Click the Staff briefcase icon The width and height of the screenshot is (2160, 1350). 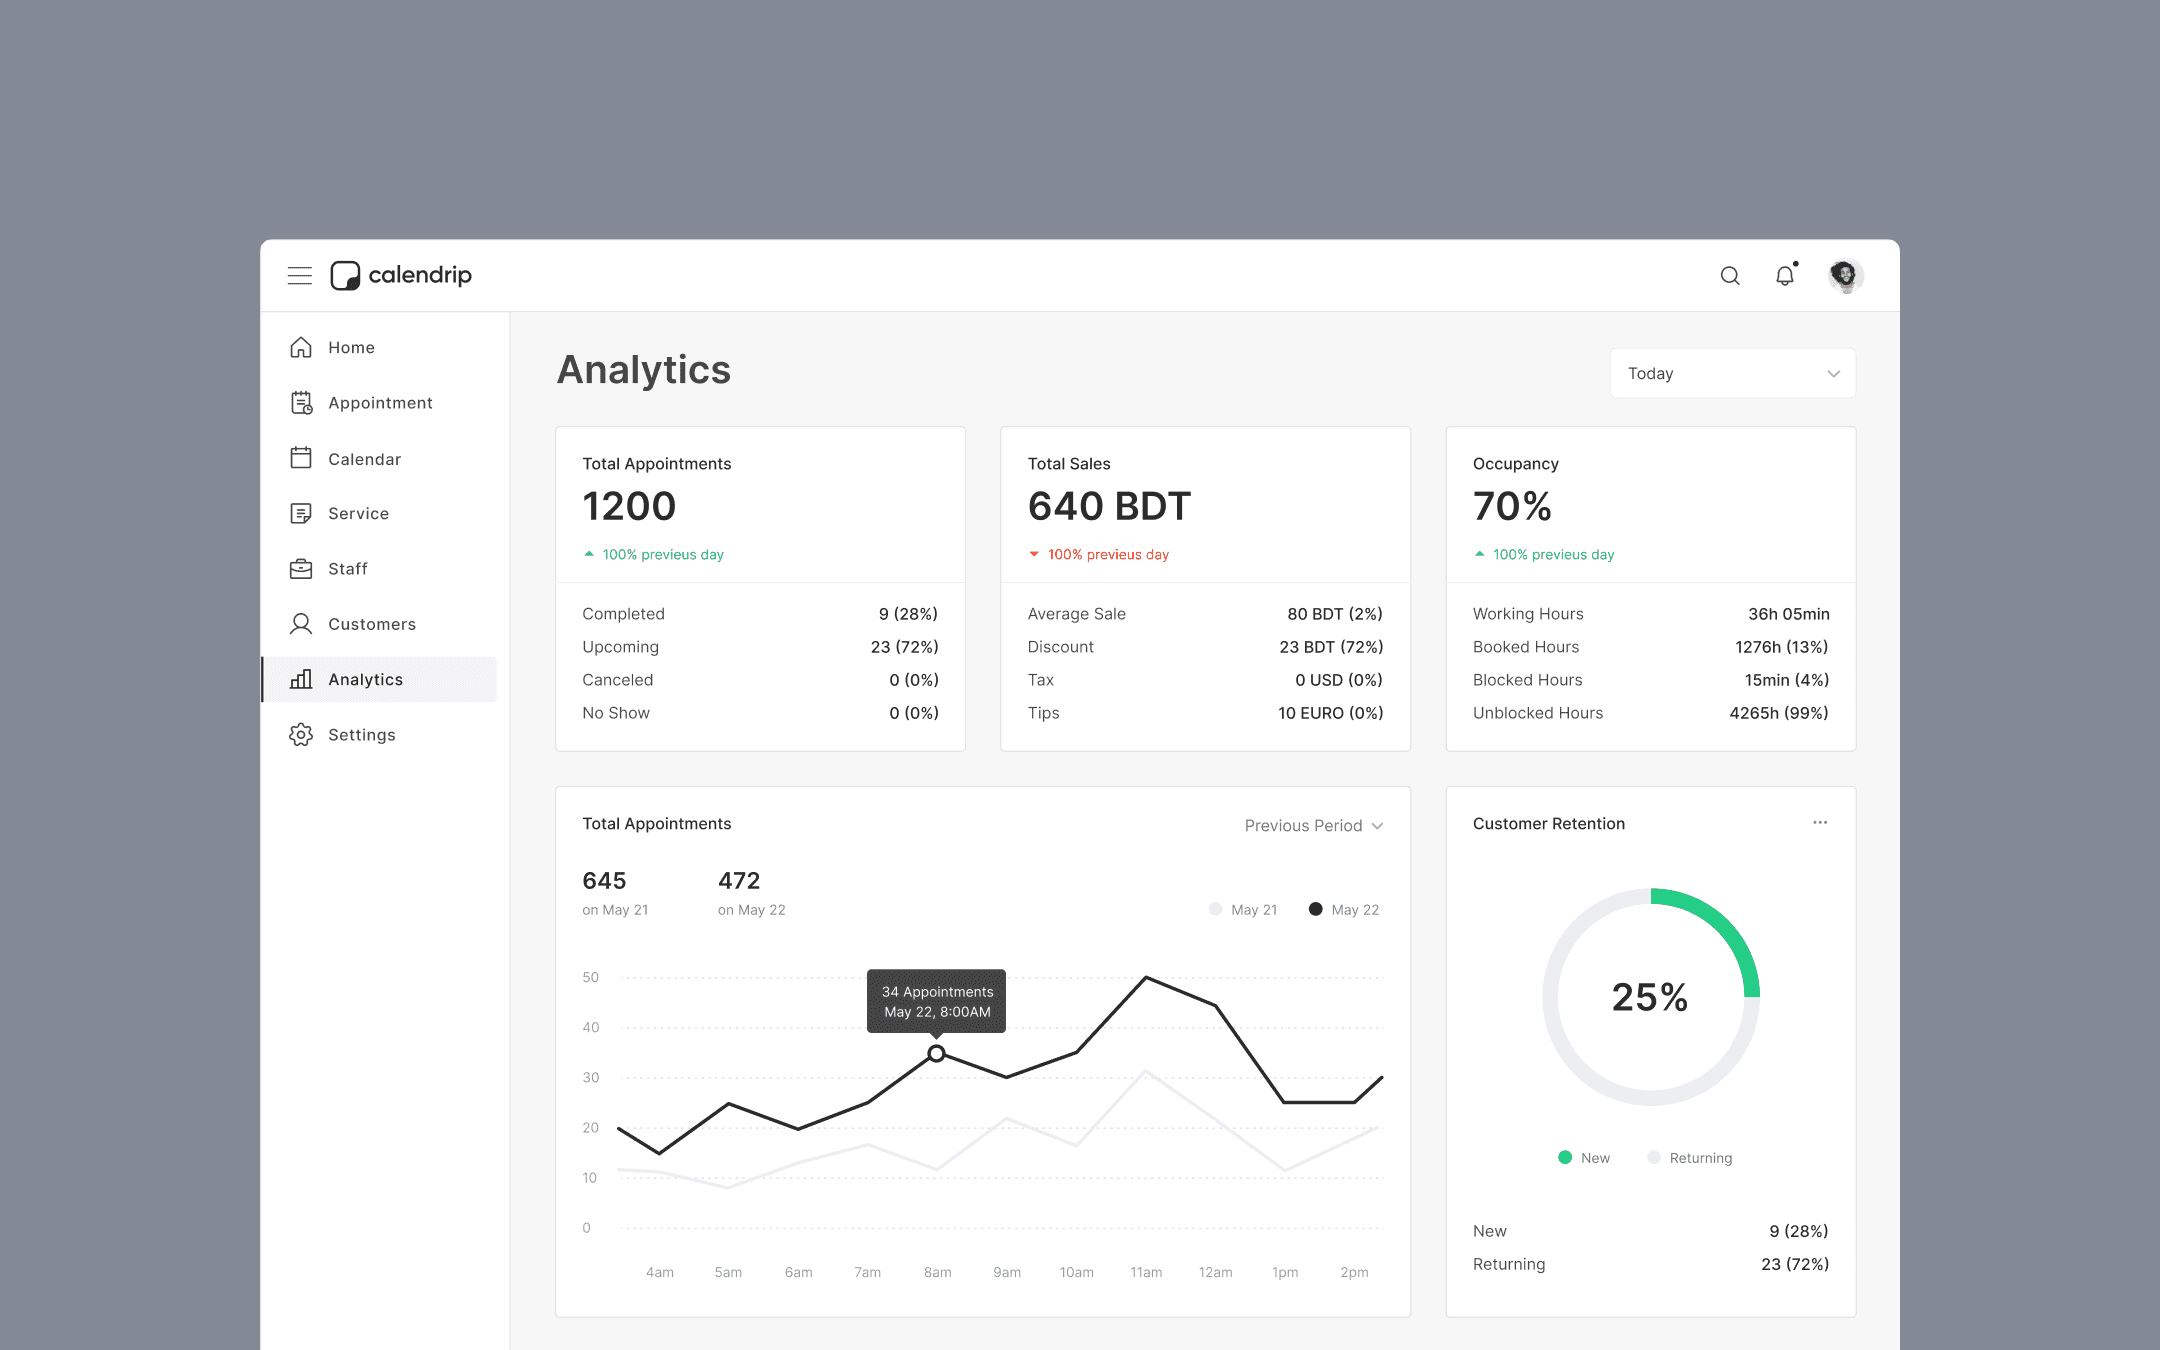301,569
